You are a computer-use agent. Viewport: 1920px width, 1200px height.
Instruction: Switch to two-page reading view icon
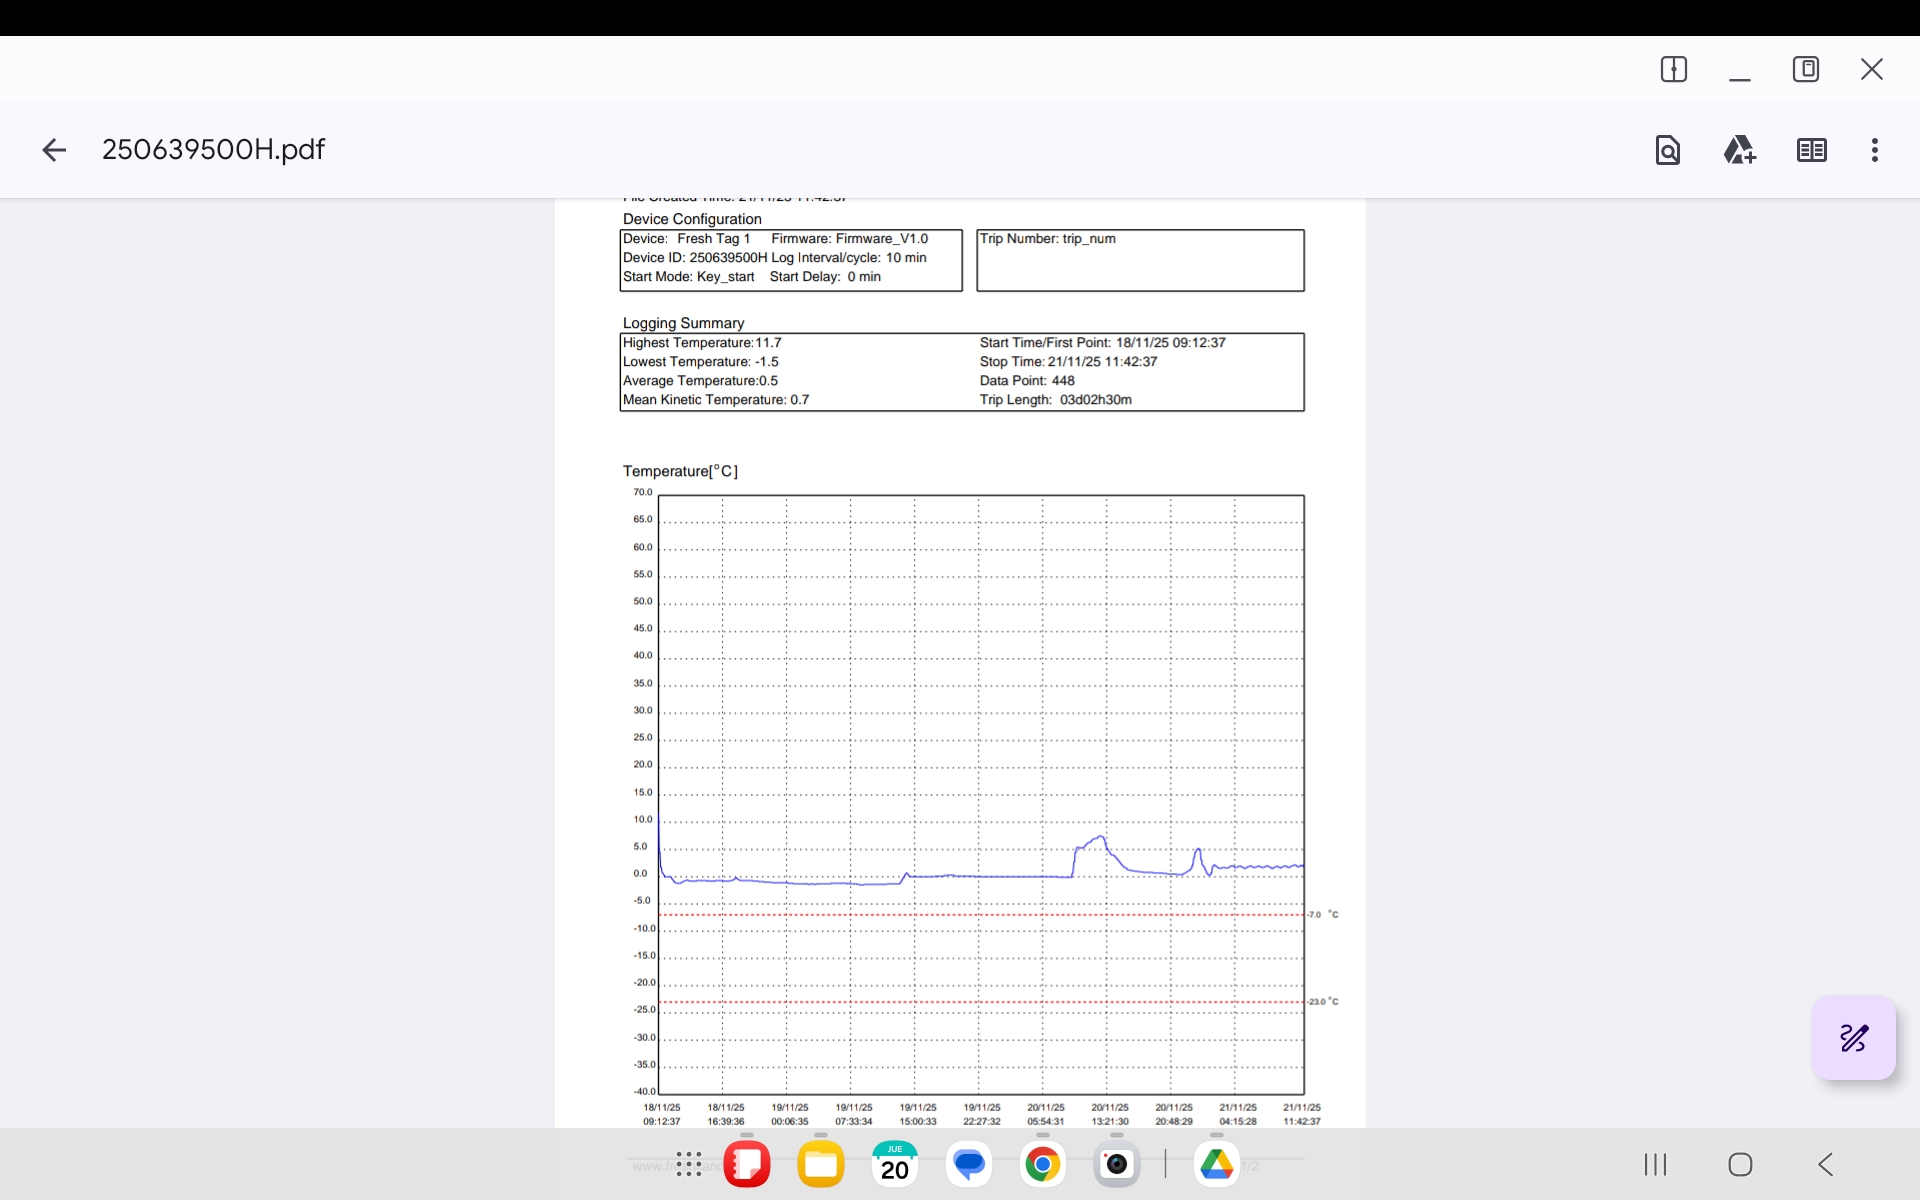(1811, 150)
